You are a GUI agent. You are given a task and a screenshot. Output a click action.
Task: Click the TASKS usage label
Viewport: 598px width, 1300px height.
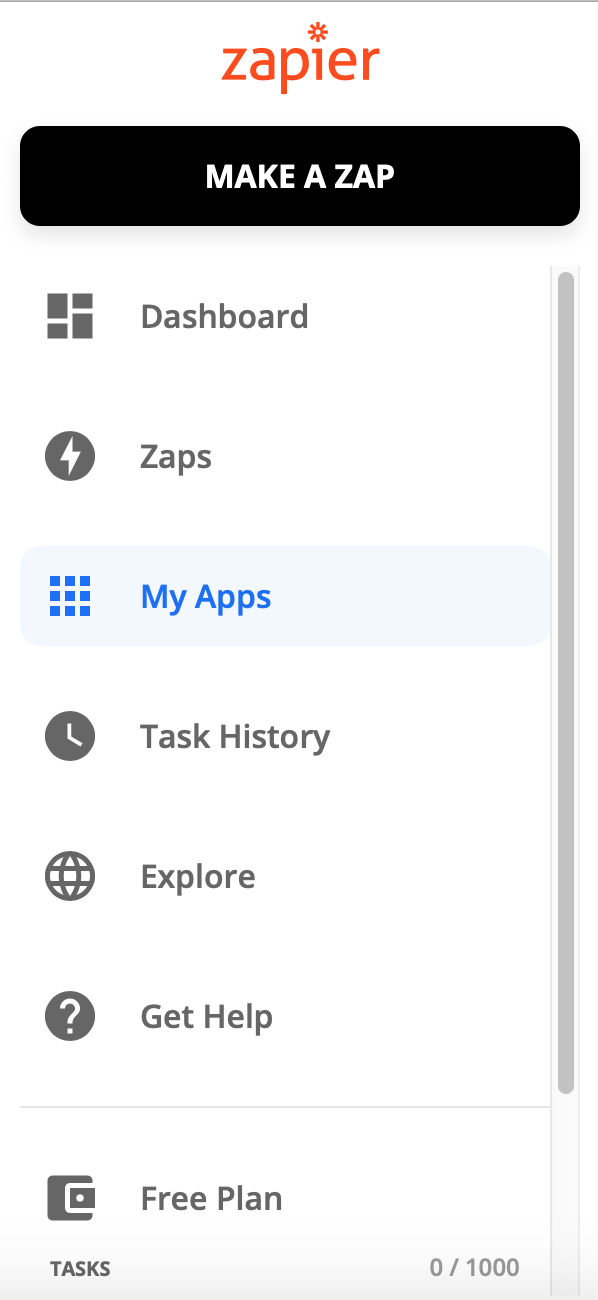click(x=80, y=1269)
